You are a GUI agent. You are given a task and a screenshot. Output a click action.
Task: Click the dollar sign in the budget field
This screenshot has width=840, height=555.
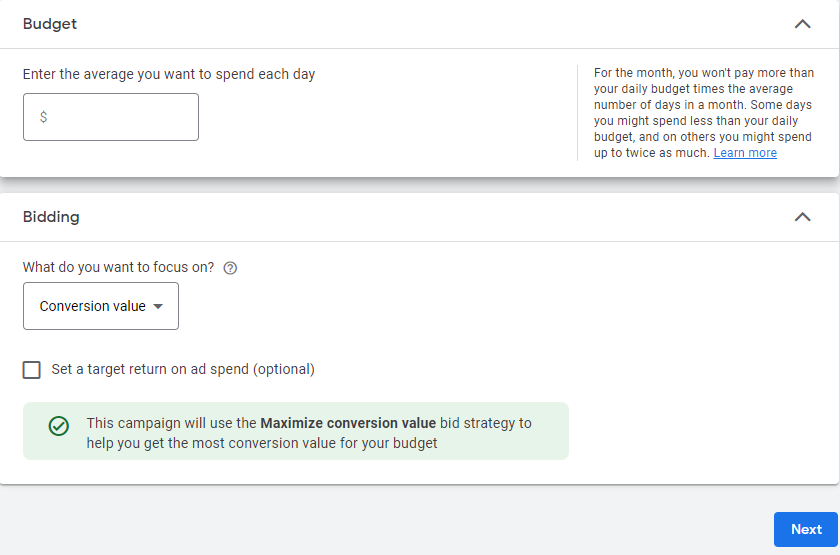pyautogui.click(x=43, y=117)
